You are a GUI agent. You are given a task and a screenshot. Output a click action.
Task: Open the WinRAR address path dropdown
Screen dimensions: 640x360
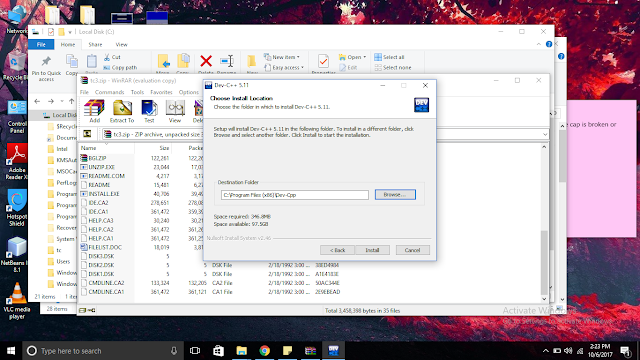tap(545, 134)
